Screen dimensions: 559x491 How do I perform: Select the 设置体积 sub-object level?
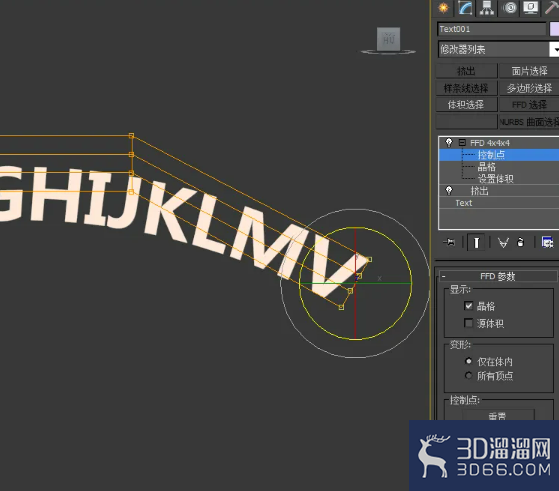(x=496, y=179)
